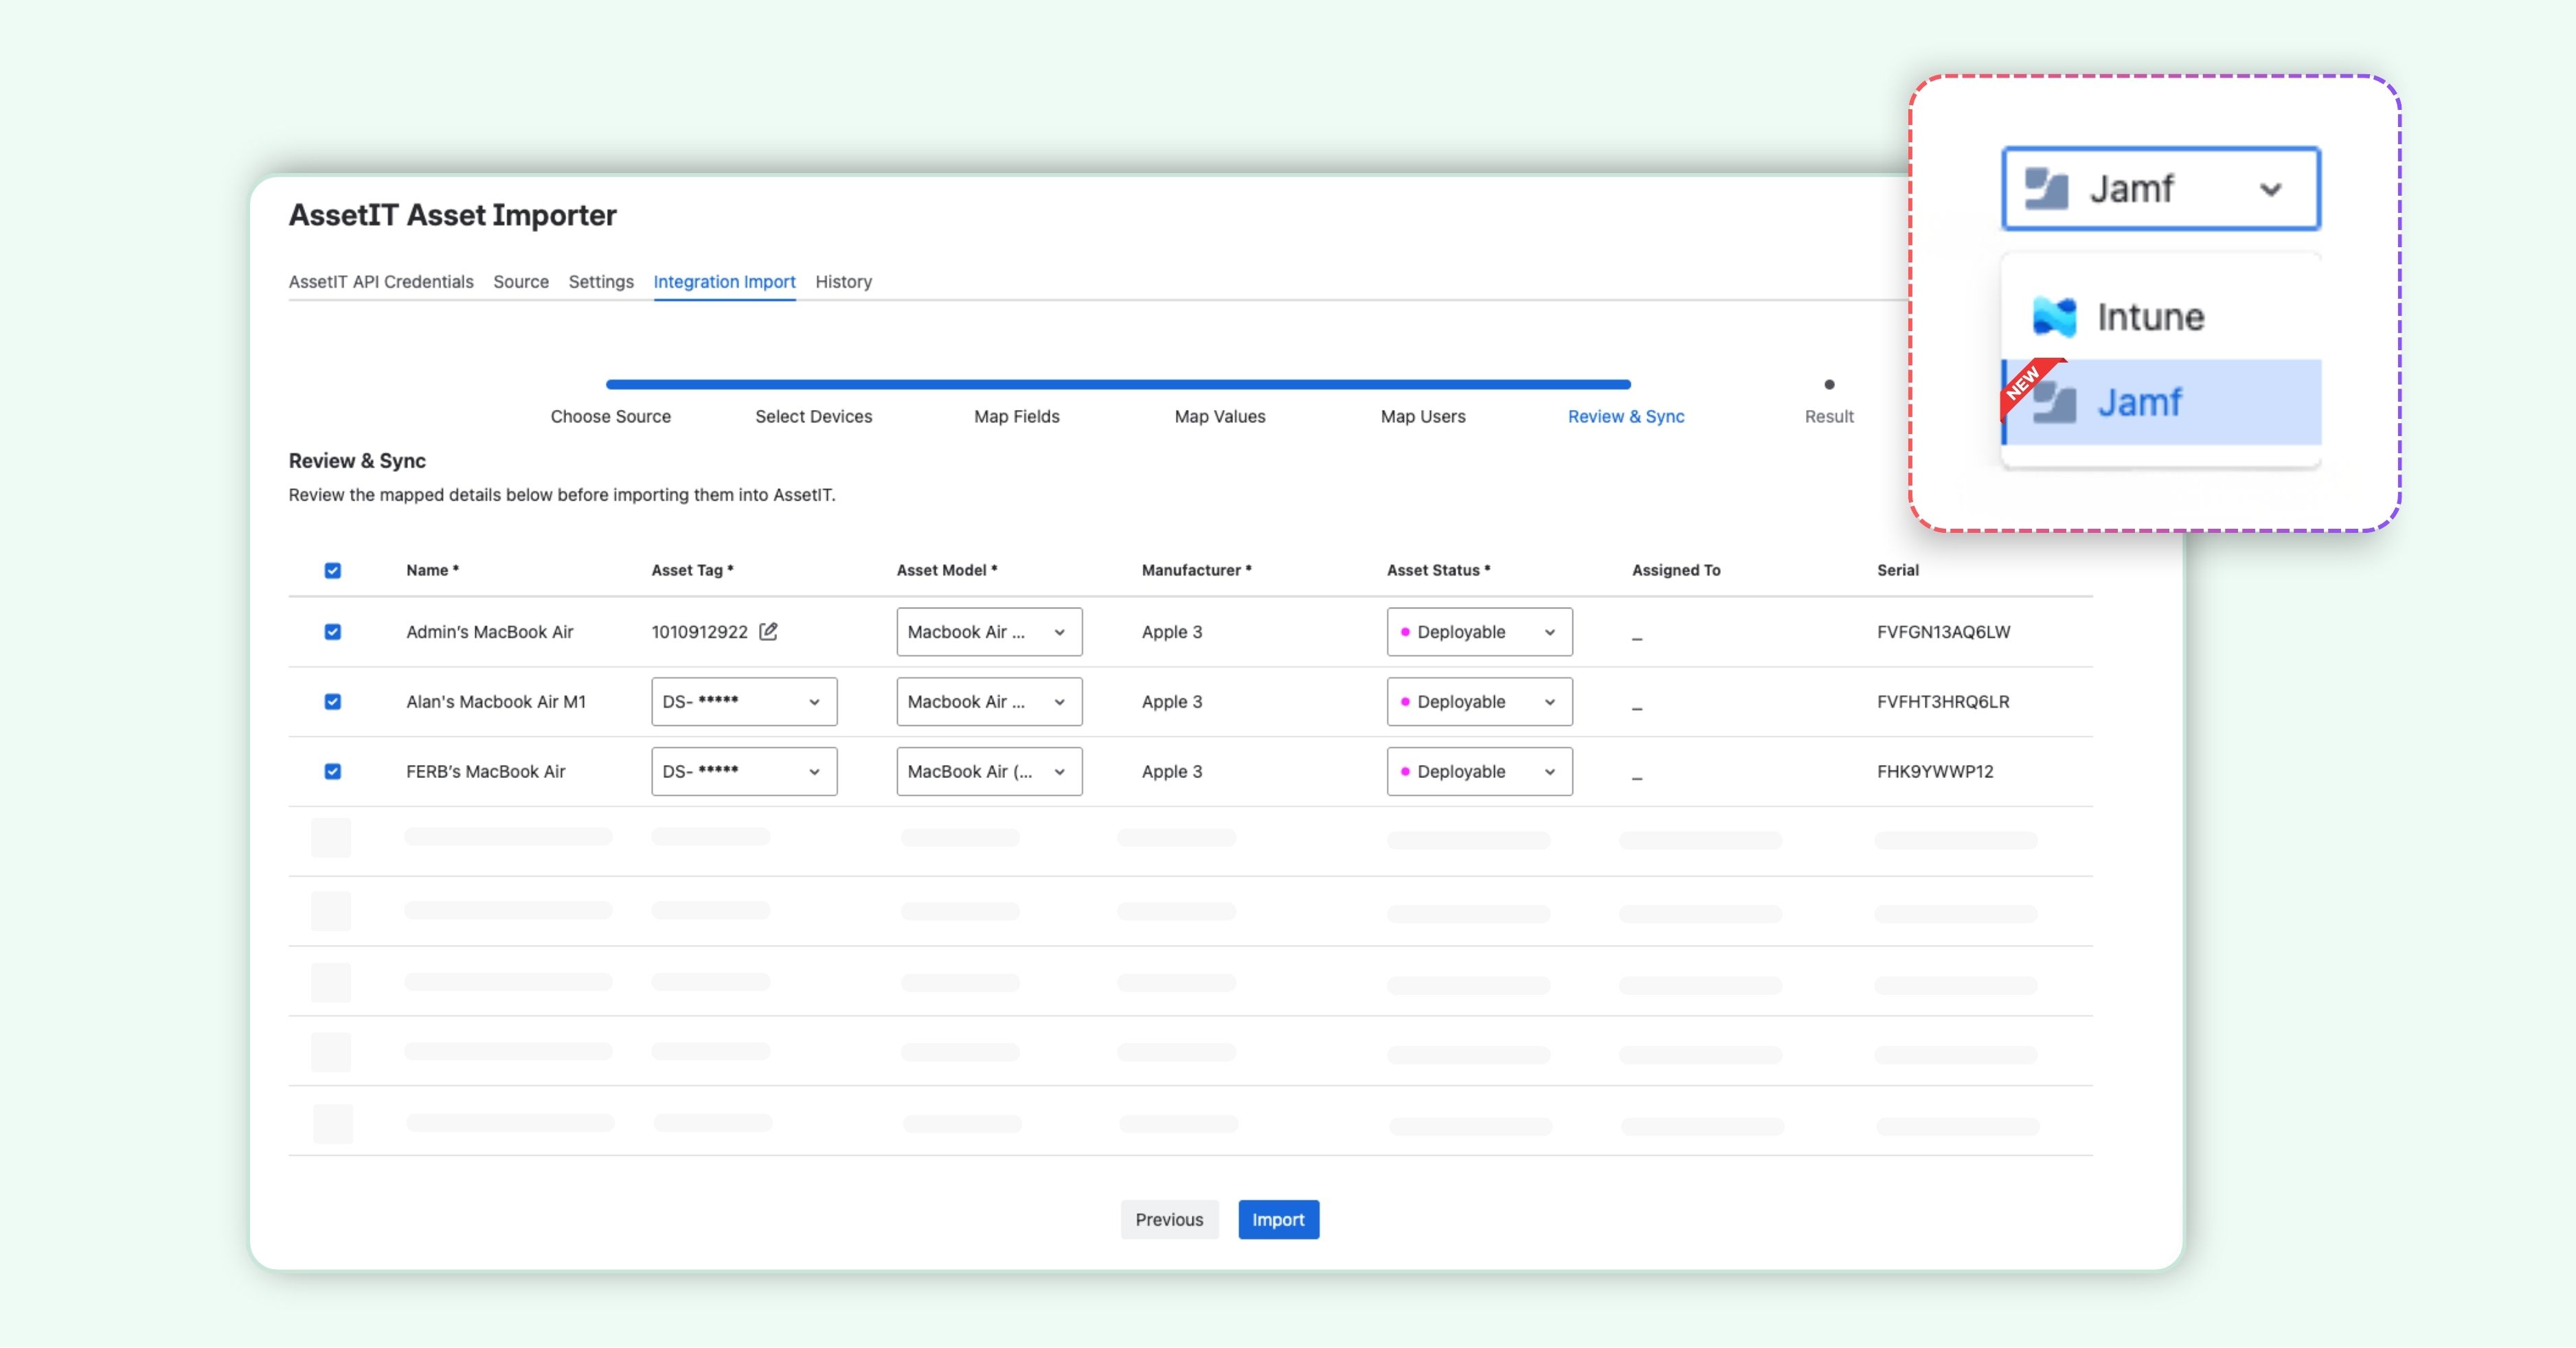Return to the Map Values step
Screen dimensions: 2576x1348
[x=1220, y=417]
